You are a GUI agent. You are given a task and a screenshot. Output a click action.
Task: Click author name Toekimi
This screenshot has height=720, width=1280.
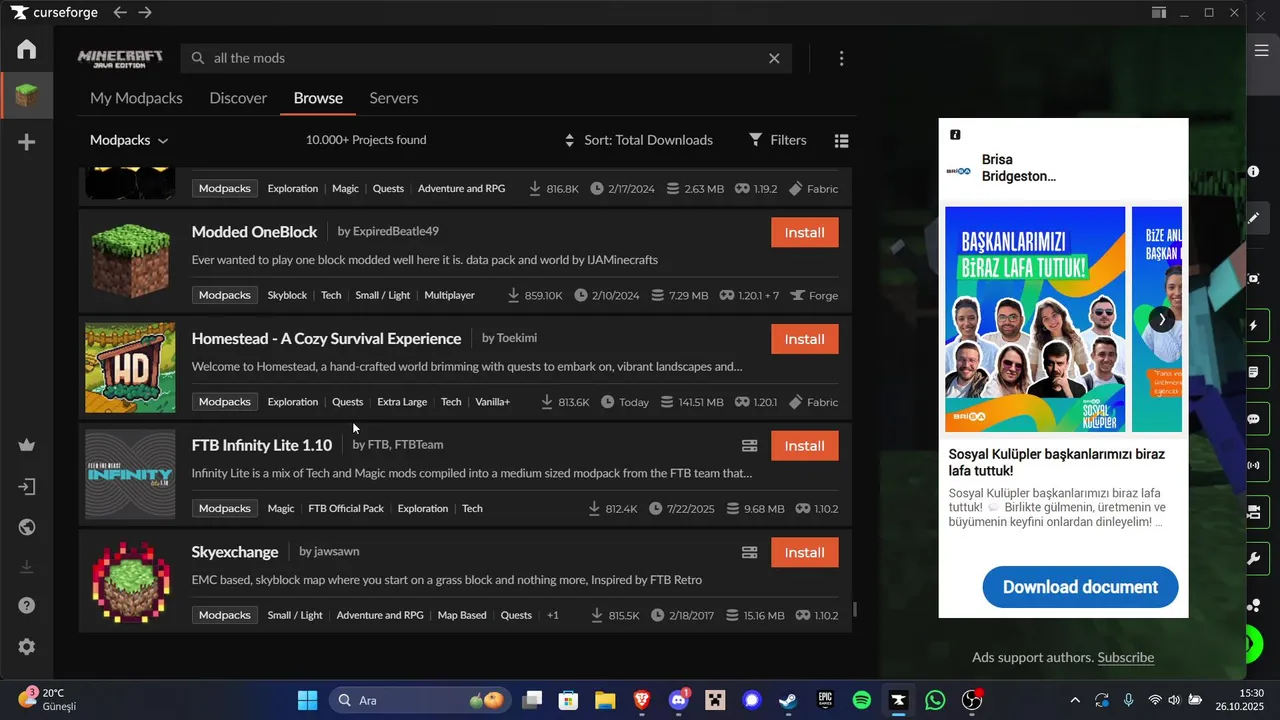pos(517,338)
